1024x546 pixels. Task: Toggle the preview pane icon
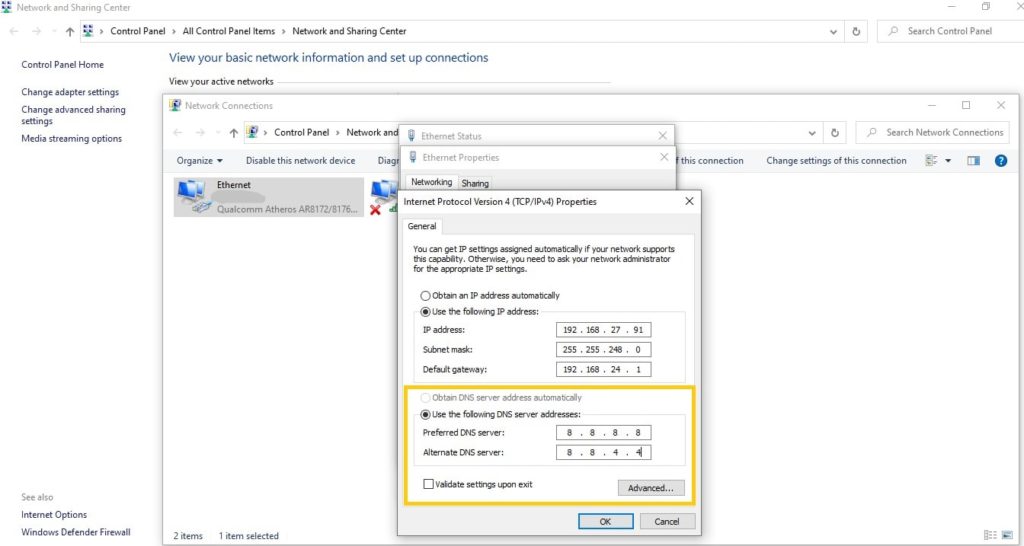pos(973,161)
